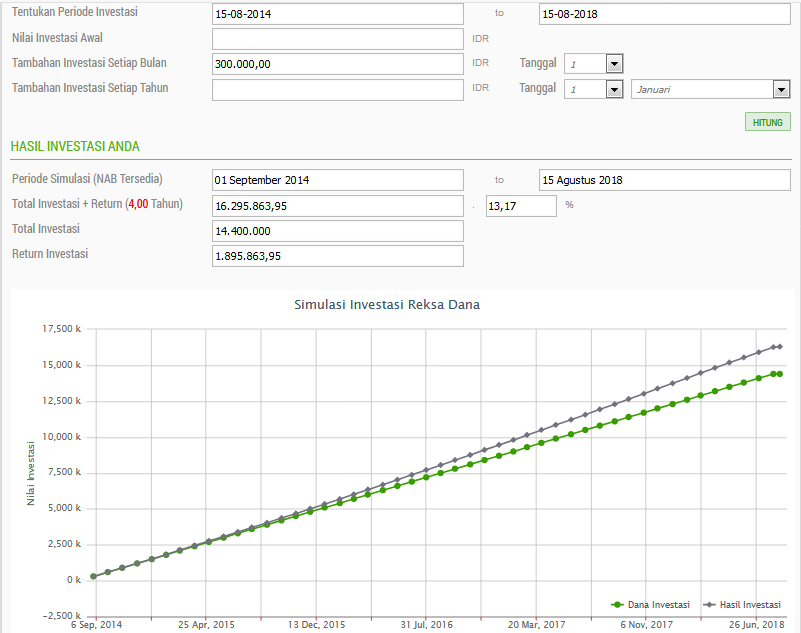Image resolution: width=801 pixels, height=633 pixels.
Task: Toggle Dana Investasi series in chart legend
Action: click(x=650, y=605)
